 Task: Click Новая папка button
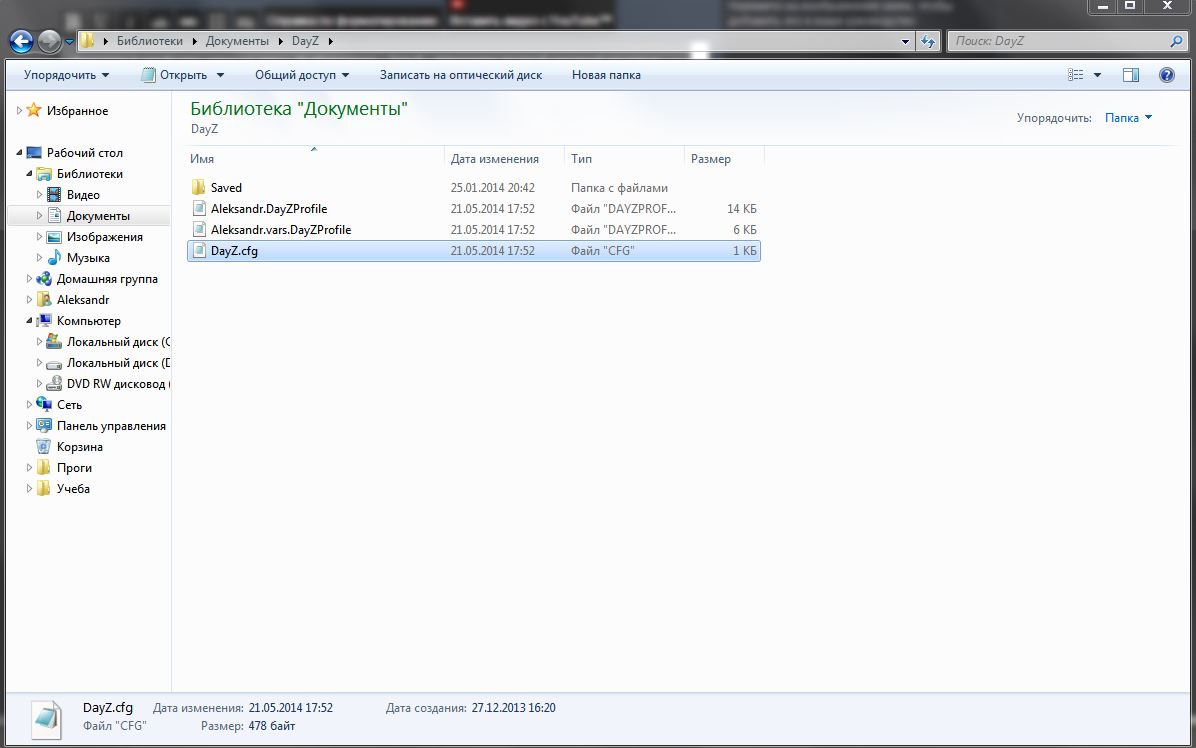(606, 75)
